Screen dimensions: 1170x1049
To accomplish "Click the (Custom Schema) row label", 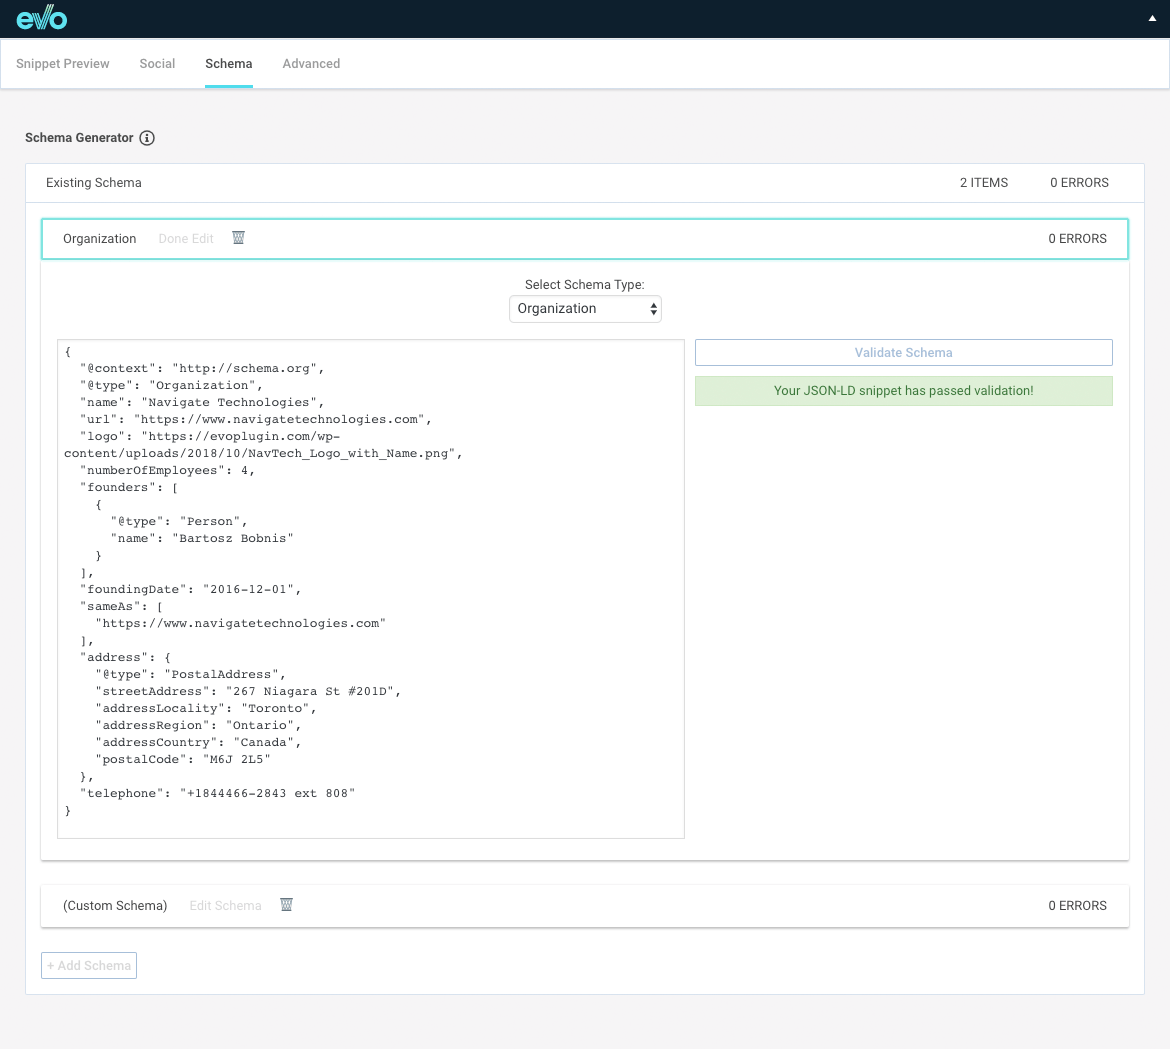I will pyautogui.click(x=115, y=906).
